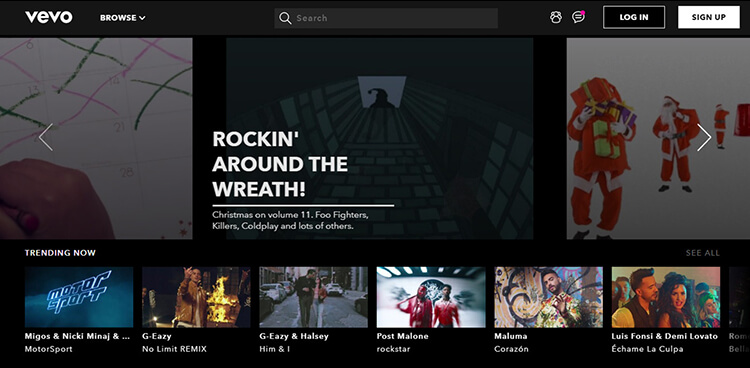Open G-Eazy & Halsey artist link
This screenshot has width=750, height=368.
click(x=294, y=336)
